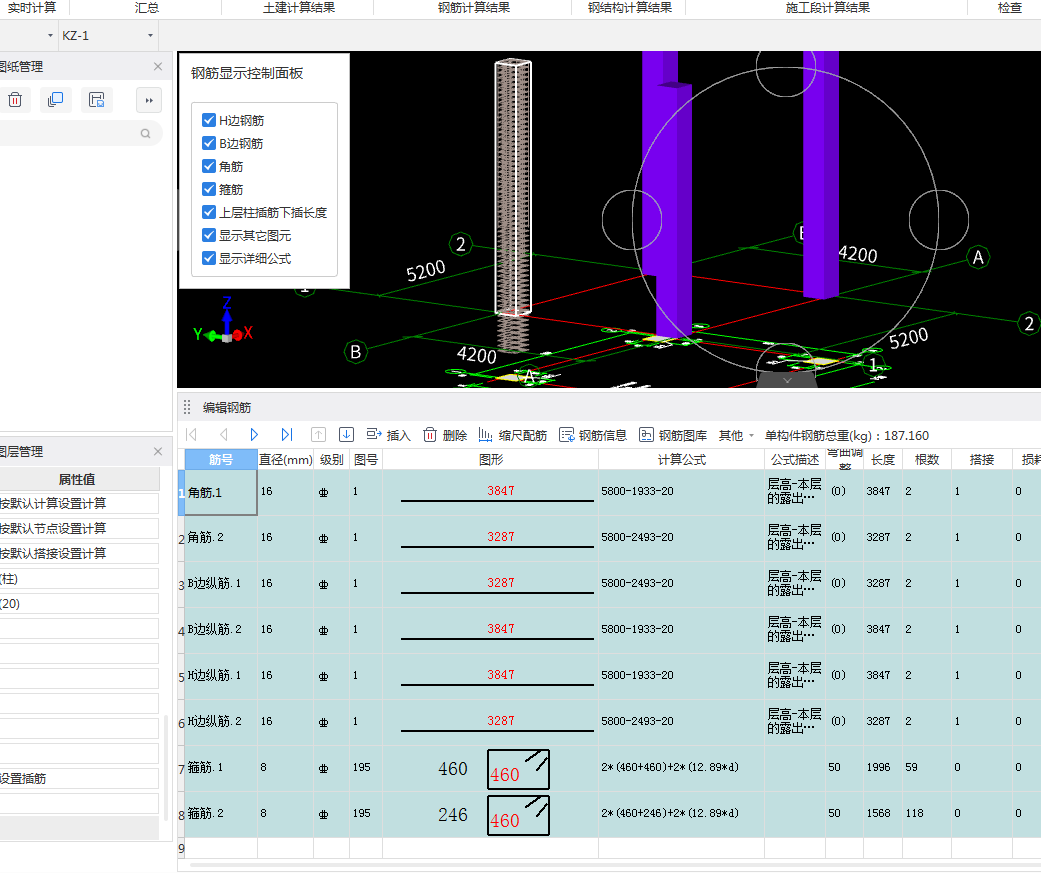
Task: Click the search magnifier icon
Action: point(145,133)
